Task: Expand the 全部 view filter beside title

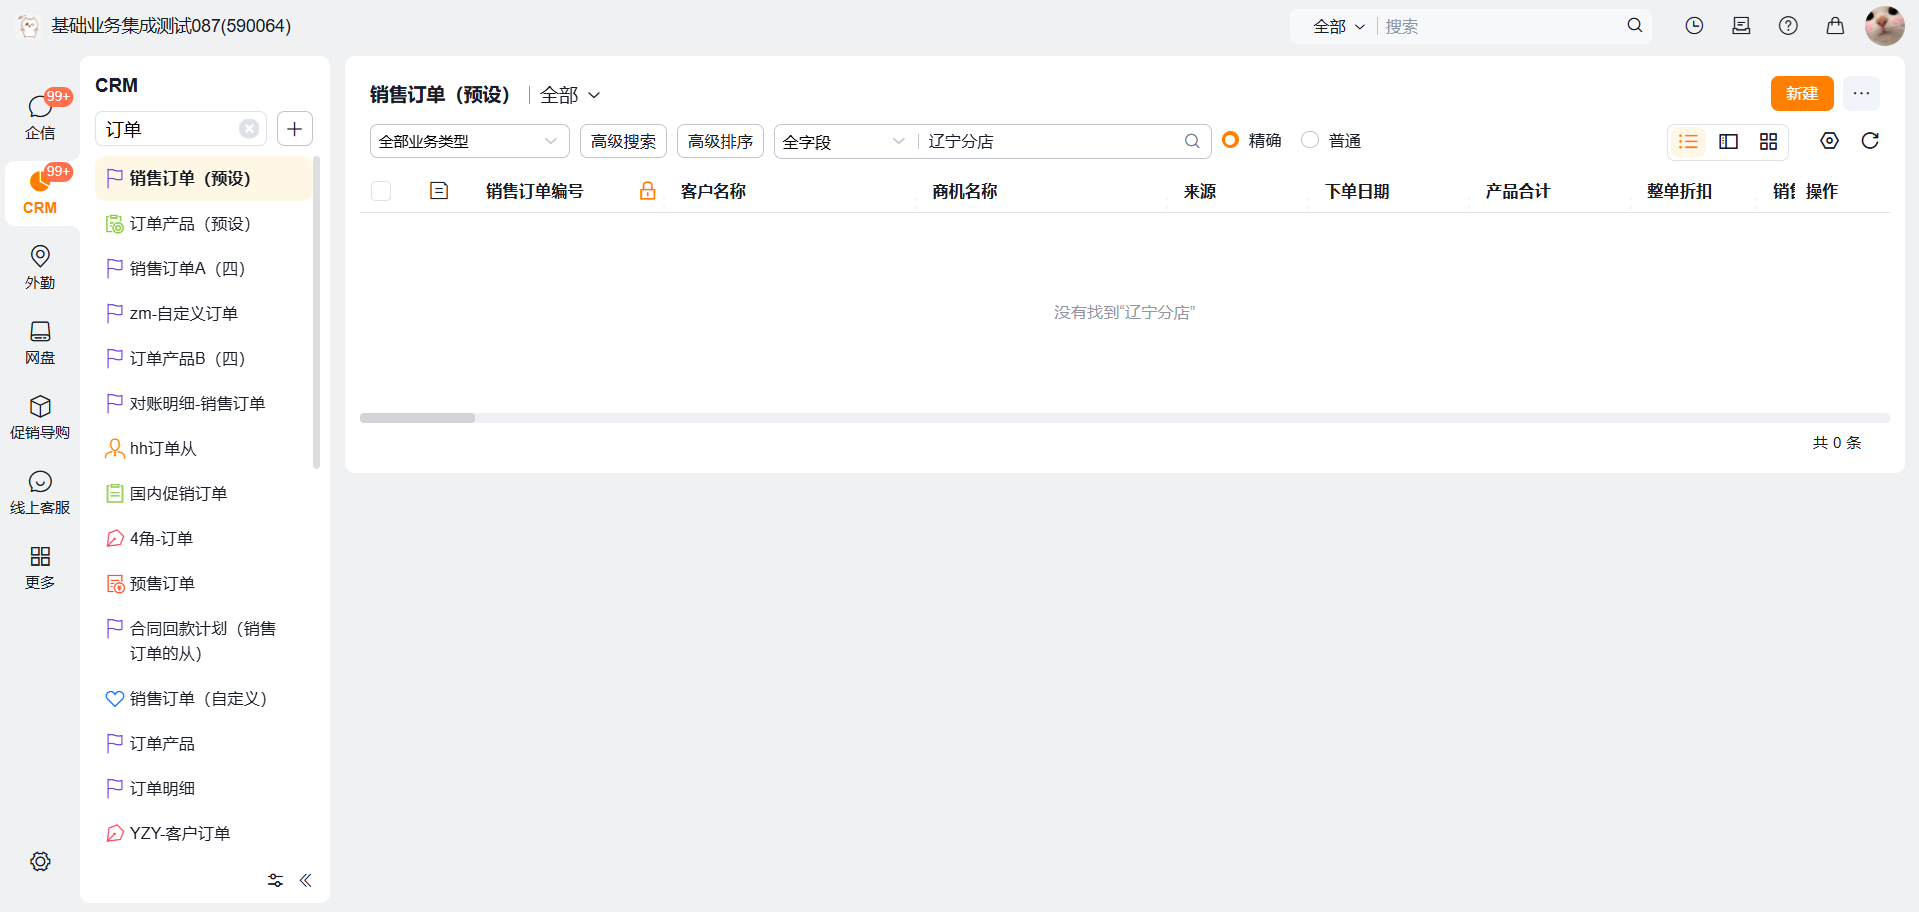Action: tap(570, 95)
